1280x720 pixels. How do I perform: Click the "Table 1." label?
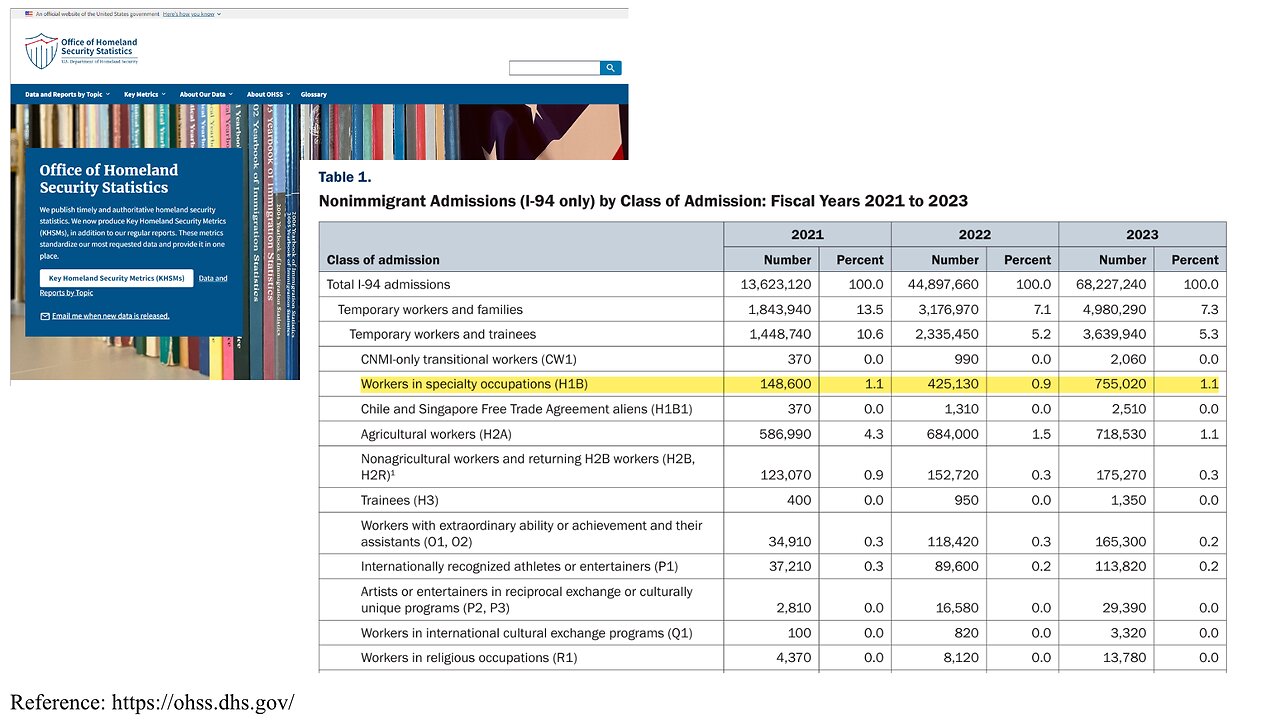click(x=345, y=177)
